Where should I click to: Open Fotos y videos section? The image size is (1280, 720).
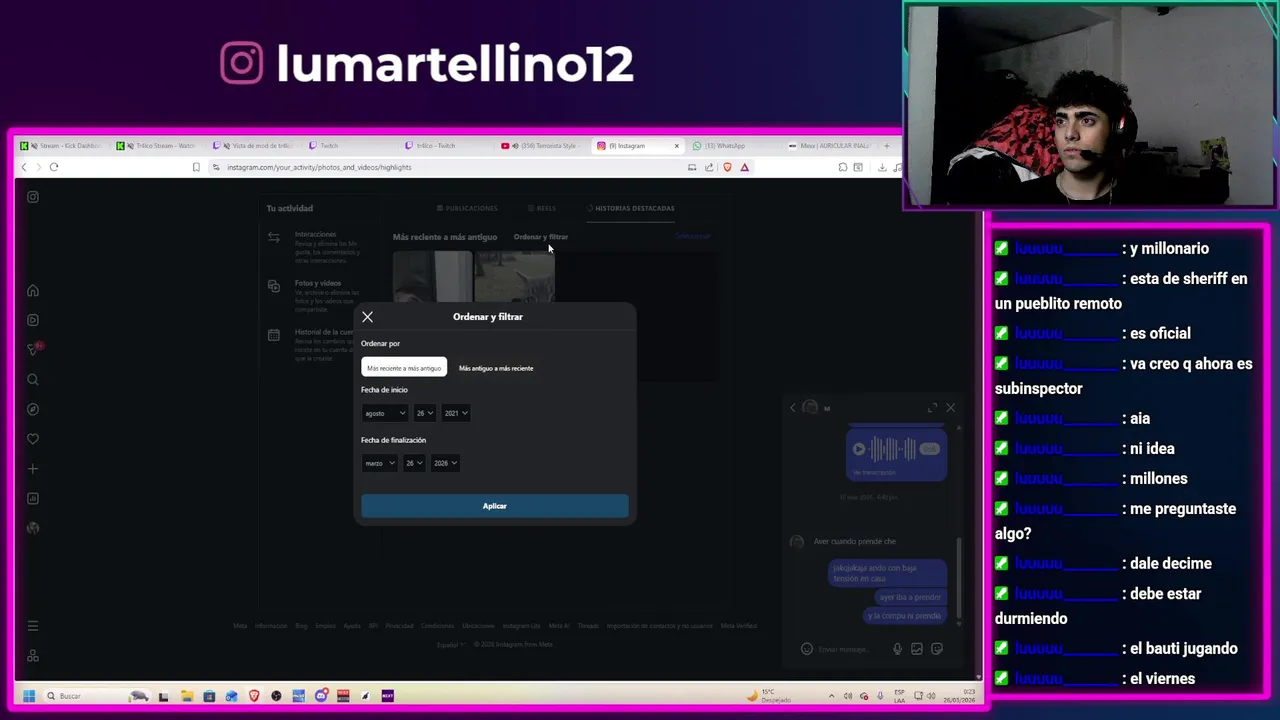pos(315,295)
